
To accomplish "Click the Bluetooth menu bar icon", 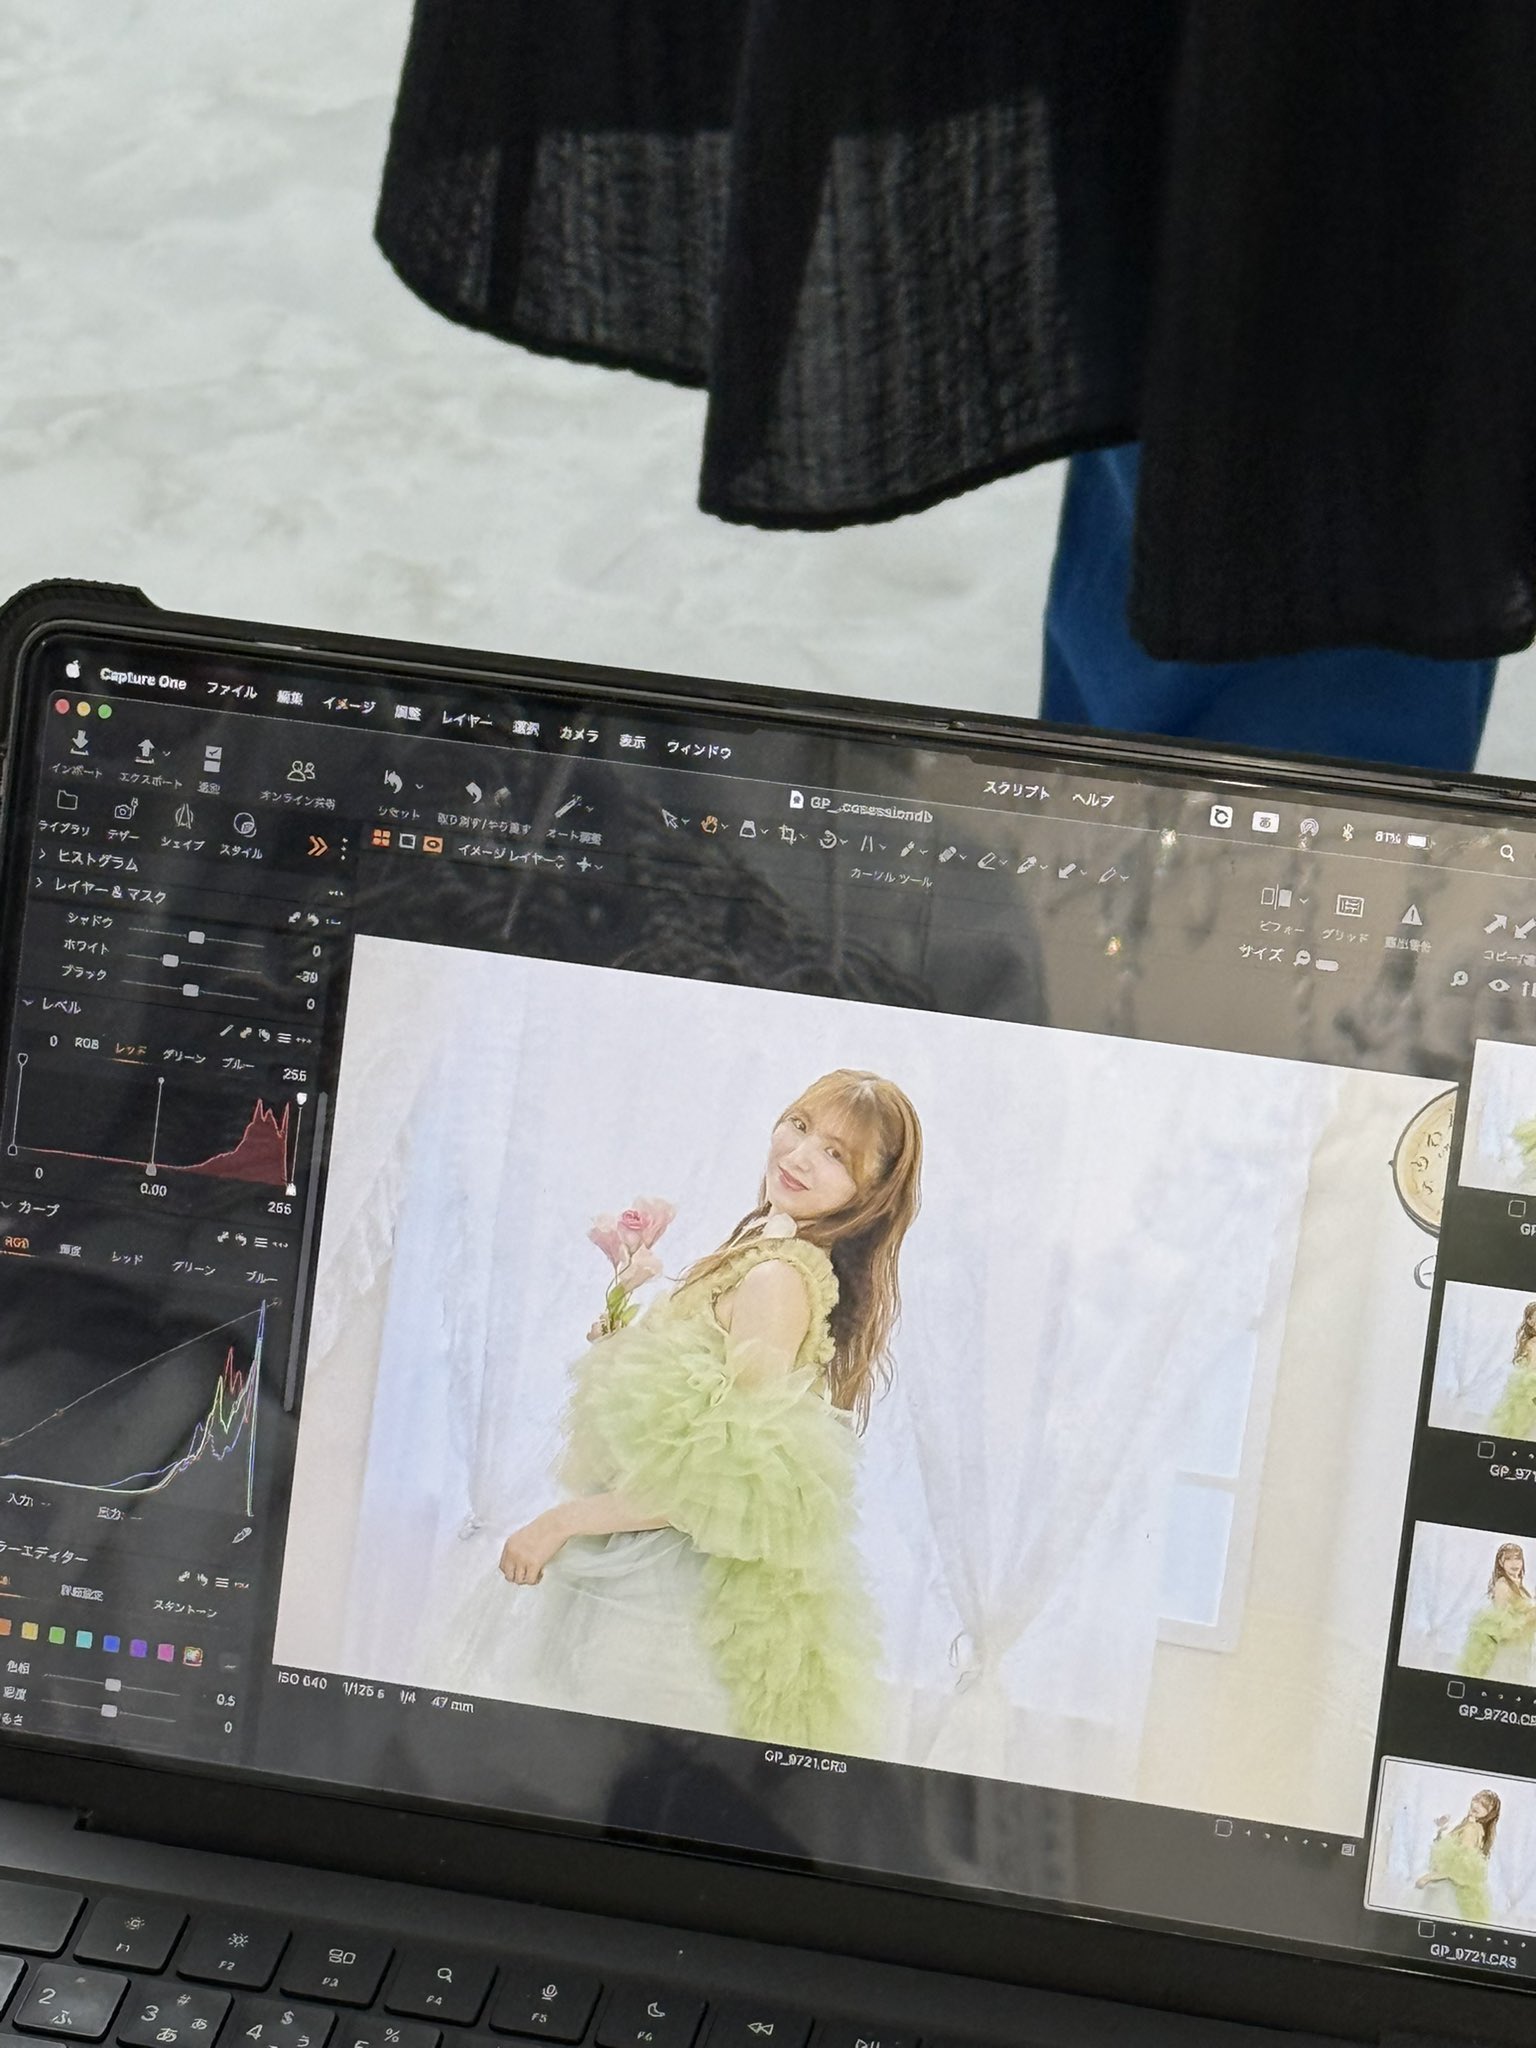I will [1347, 831].
